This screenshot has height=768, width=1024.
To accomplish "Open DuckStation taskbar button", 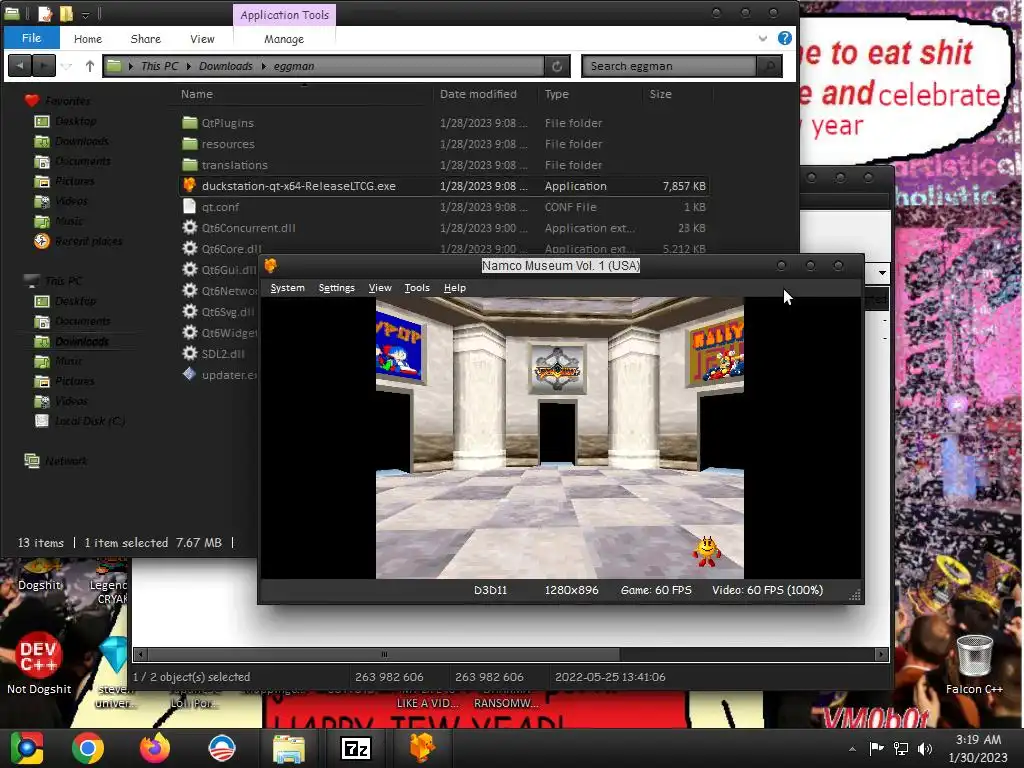I will pos(423,748).
